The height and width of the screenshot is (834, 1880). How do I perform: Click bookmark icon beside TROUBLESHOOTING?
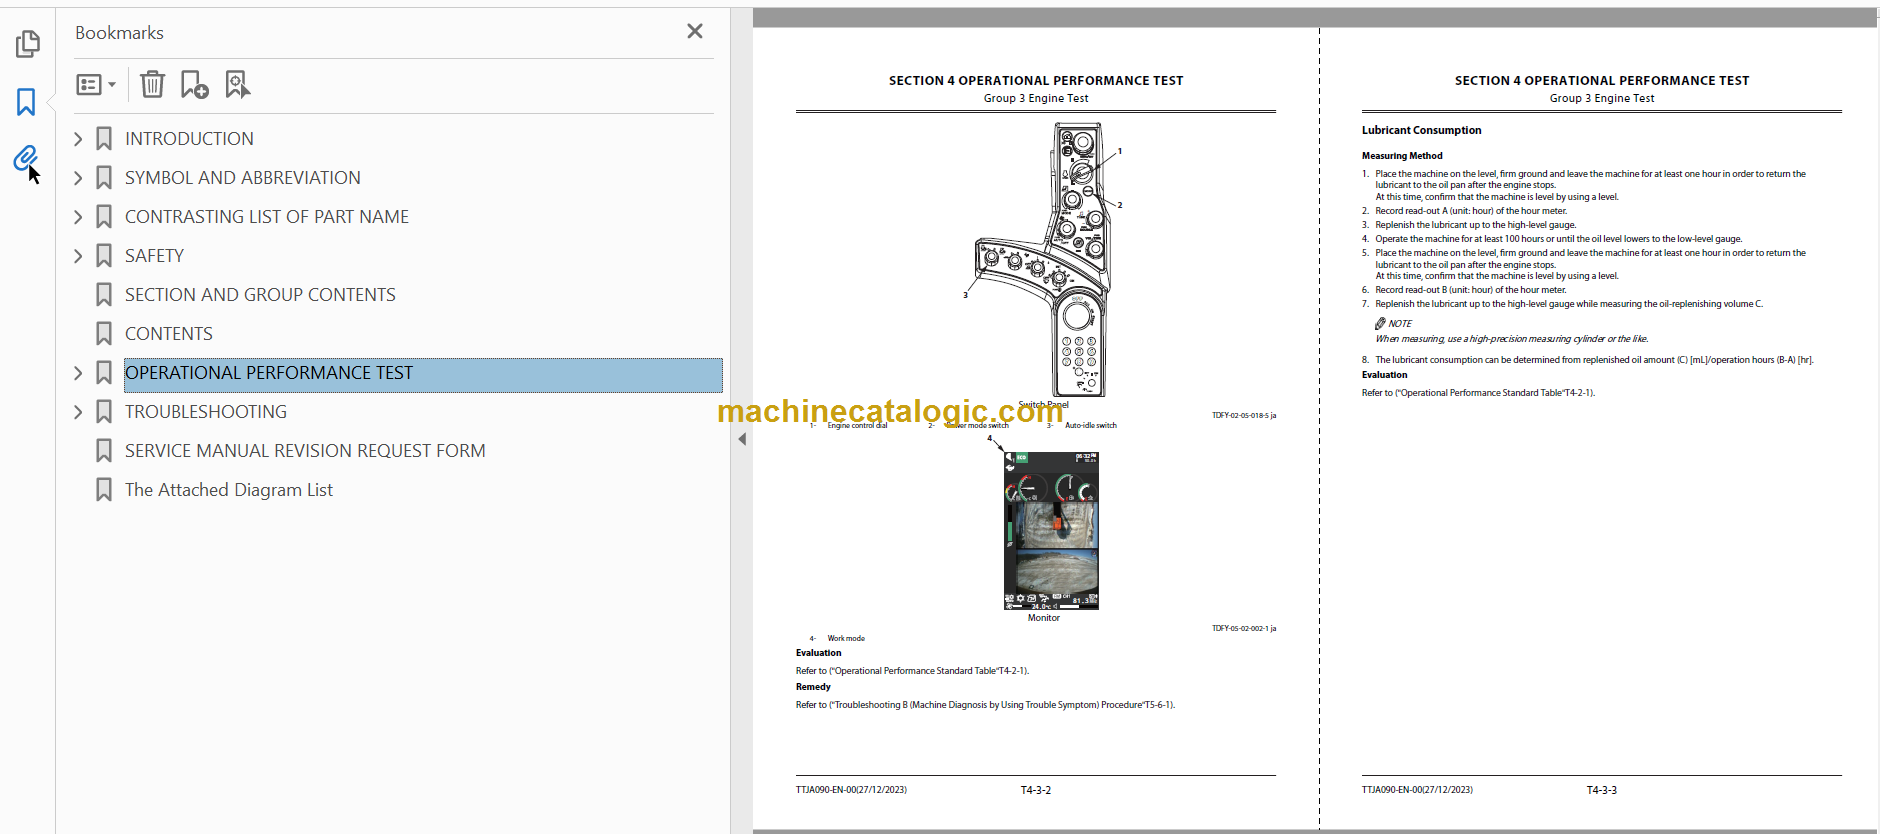click(x=104, y=412)
